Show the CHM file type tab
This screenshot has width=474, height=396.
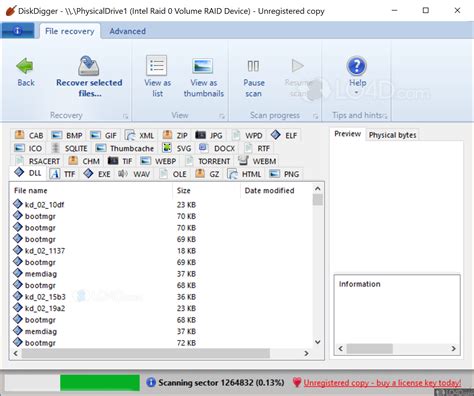click(84, 161)
